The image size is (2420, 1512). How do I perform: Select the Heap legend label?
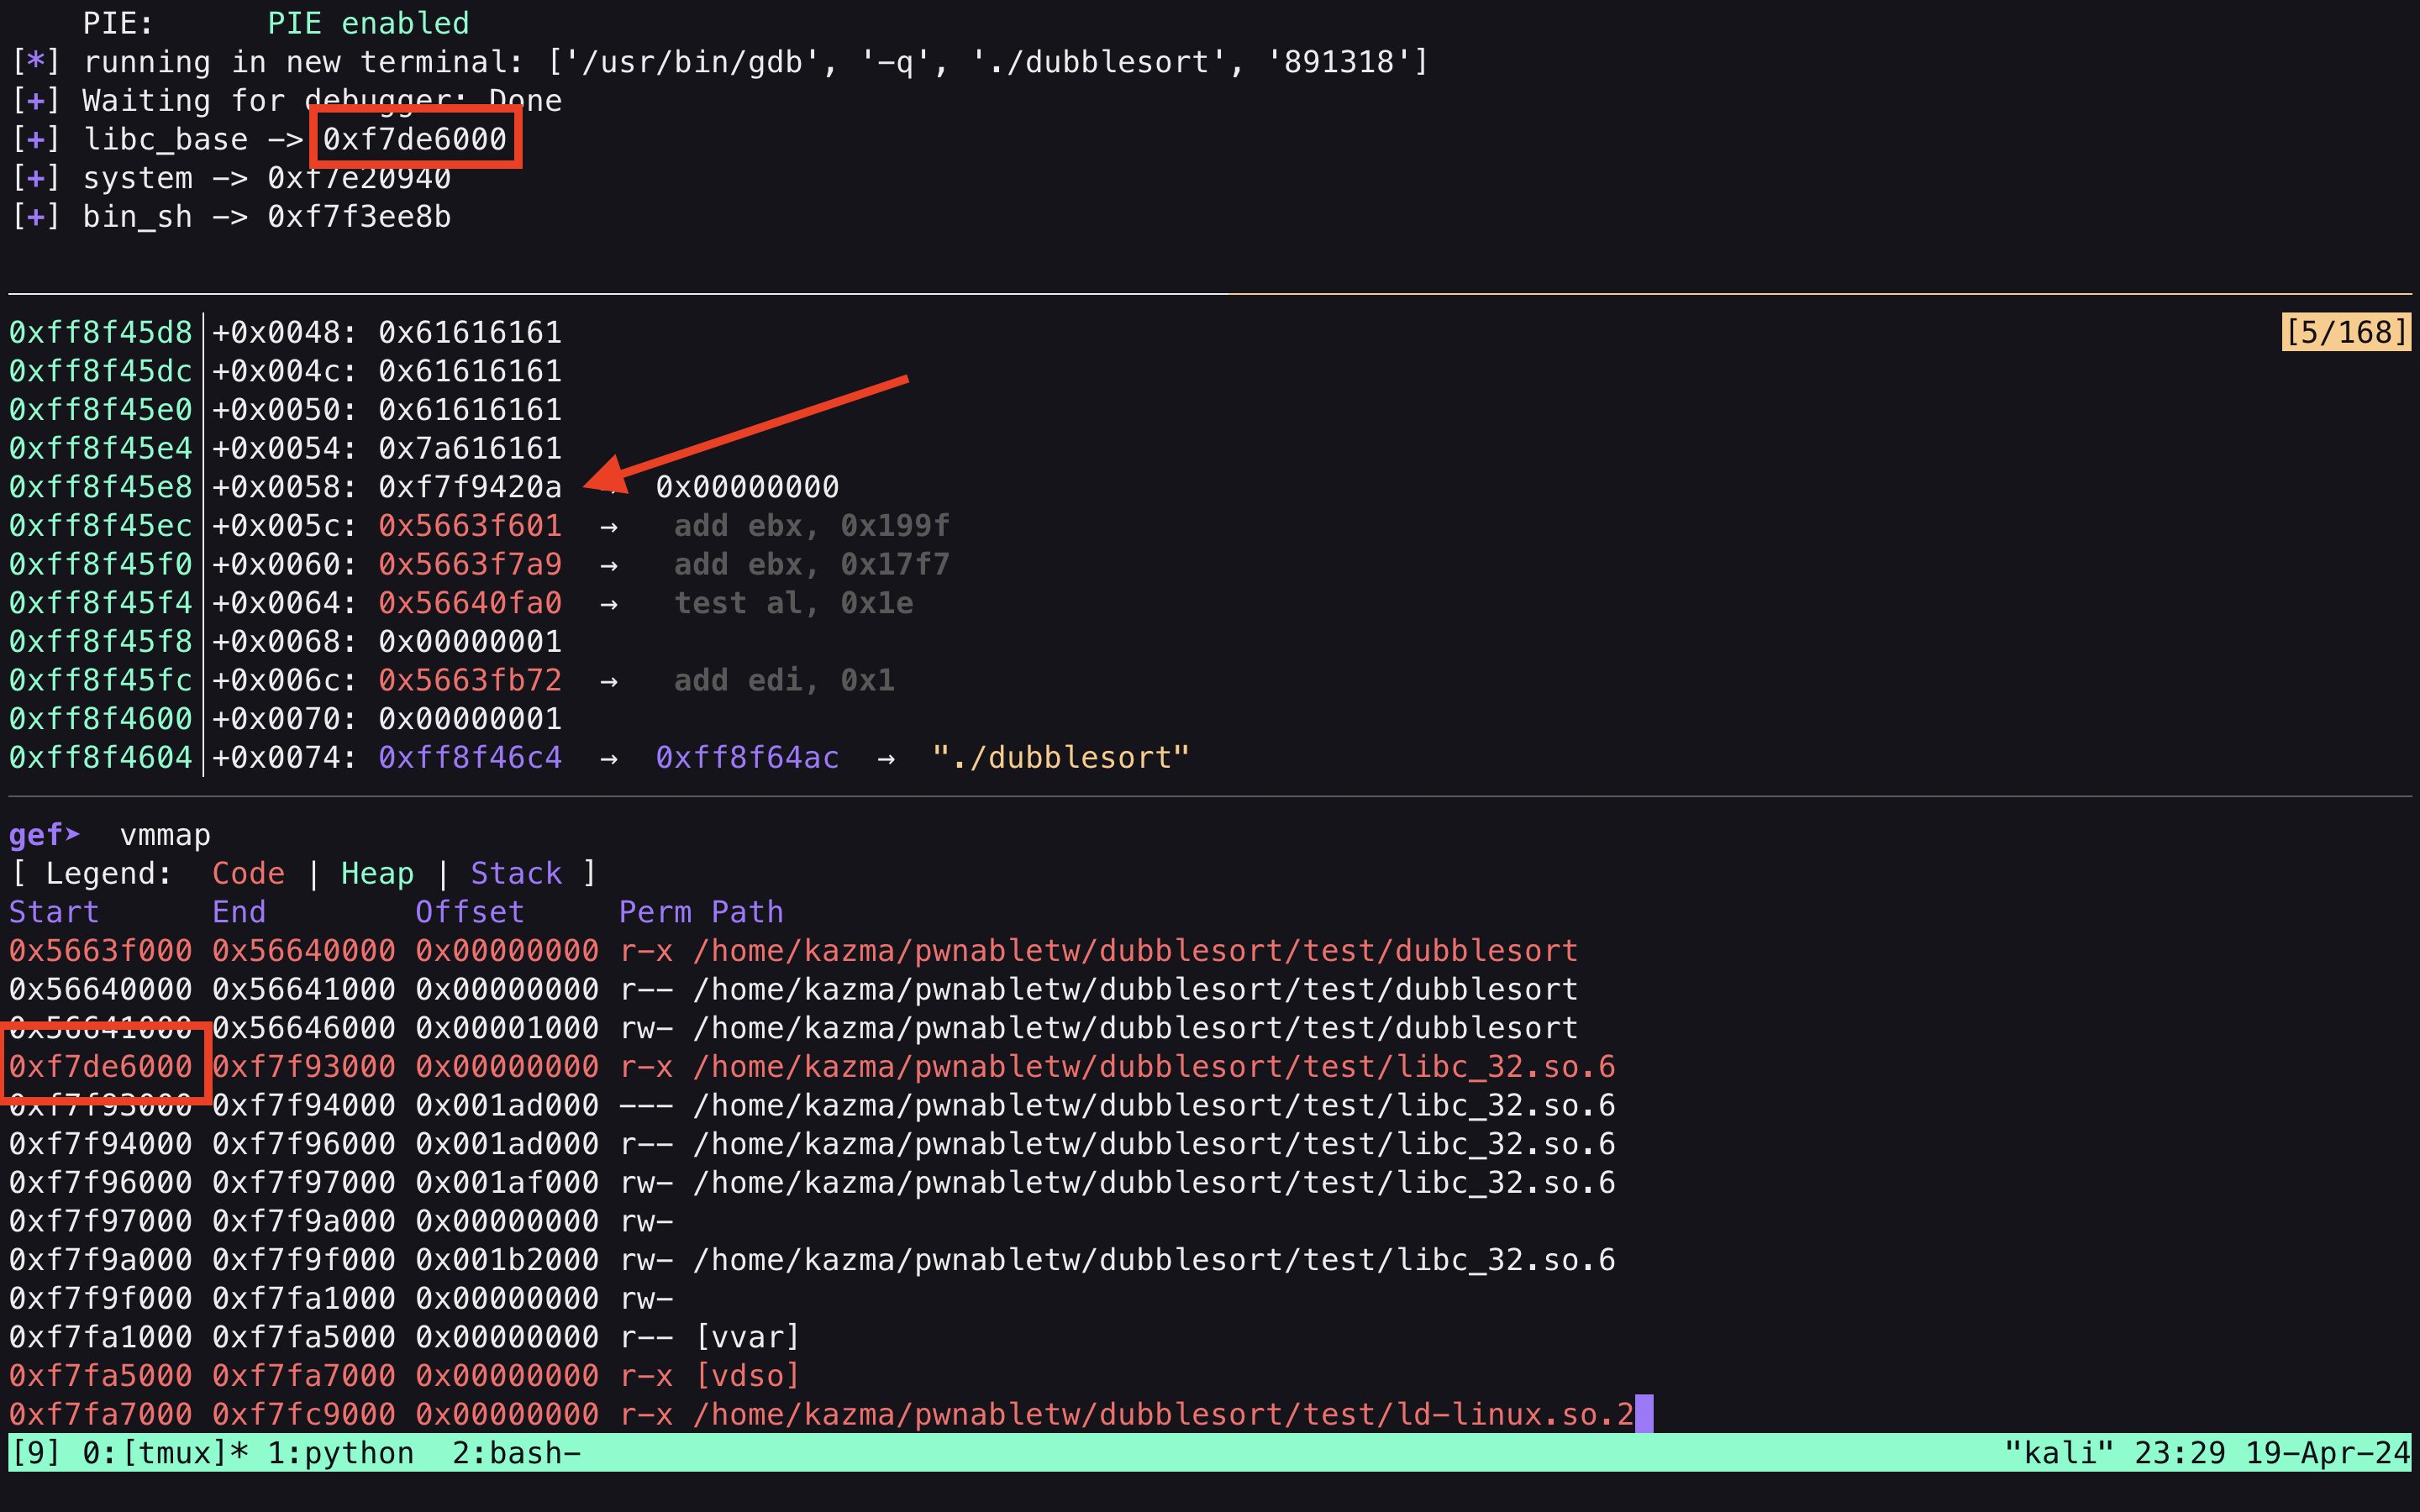tap(377, 872)
